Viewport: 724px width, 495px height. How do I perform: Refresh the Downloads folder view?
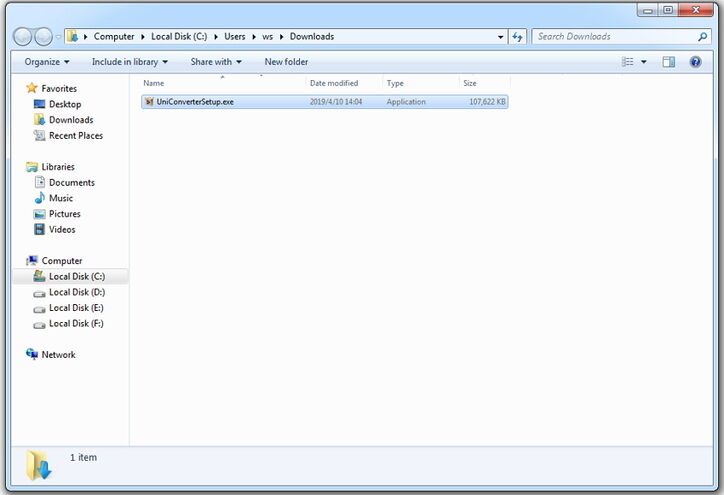[x=517, y=37]
